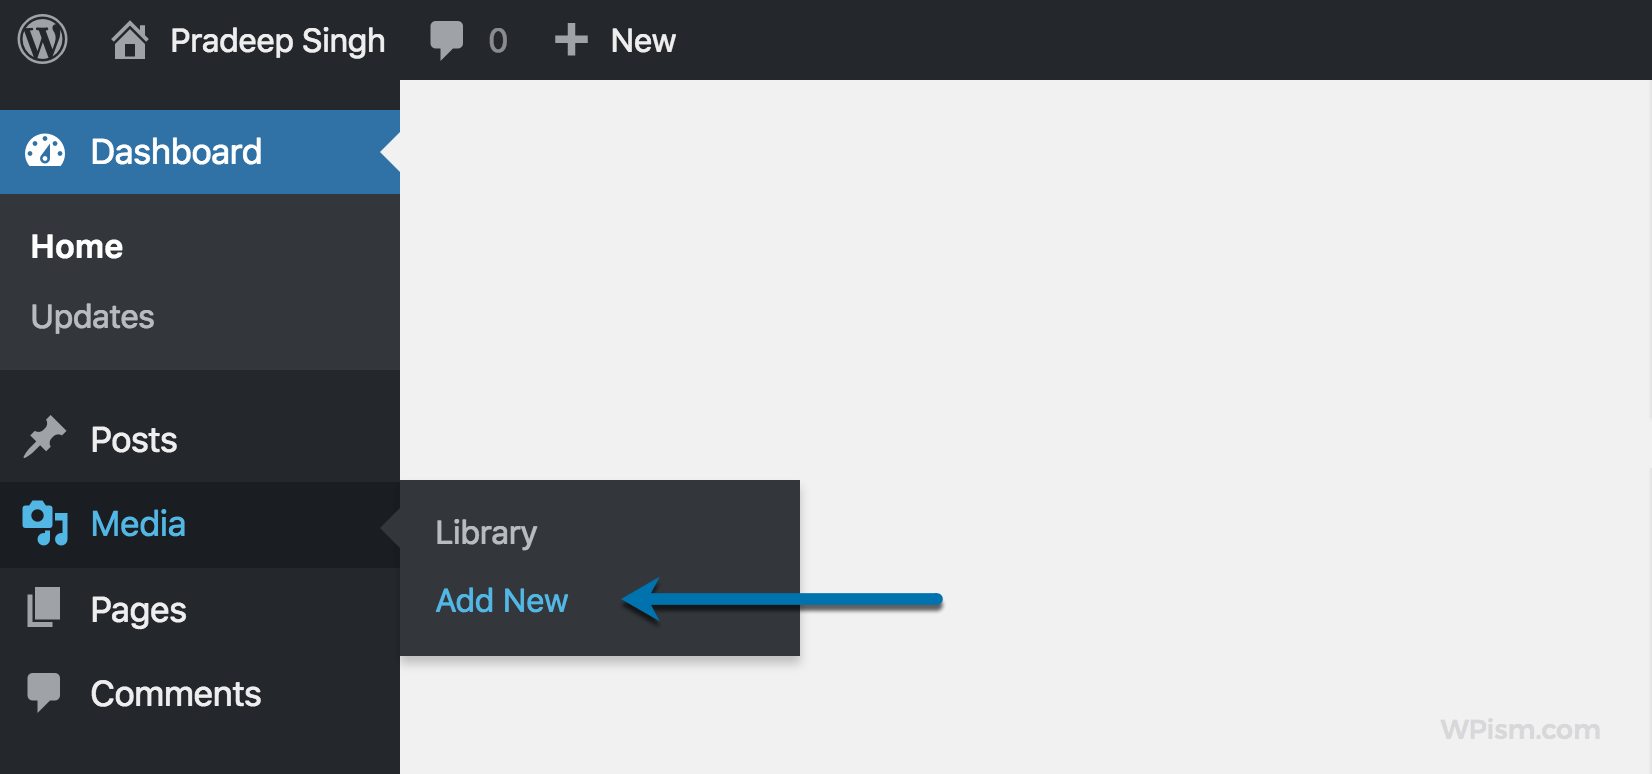The width and height of the screenshot is (1652, 774).
Task: Expand the Media submenu
Action: pyautogui.click(x=137, y=523)
